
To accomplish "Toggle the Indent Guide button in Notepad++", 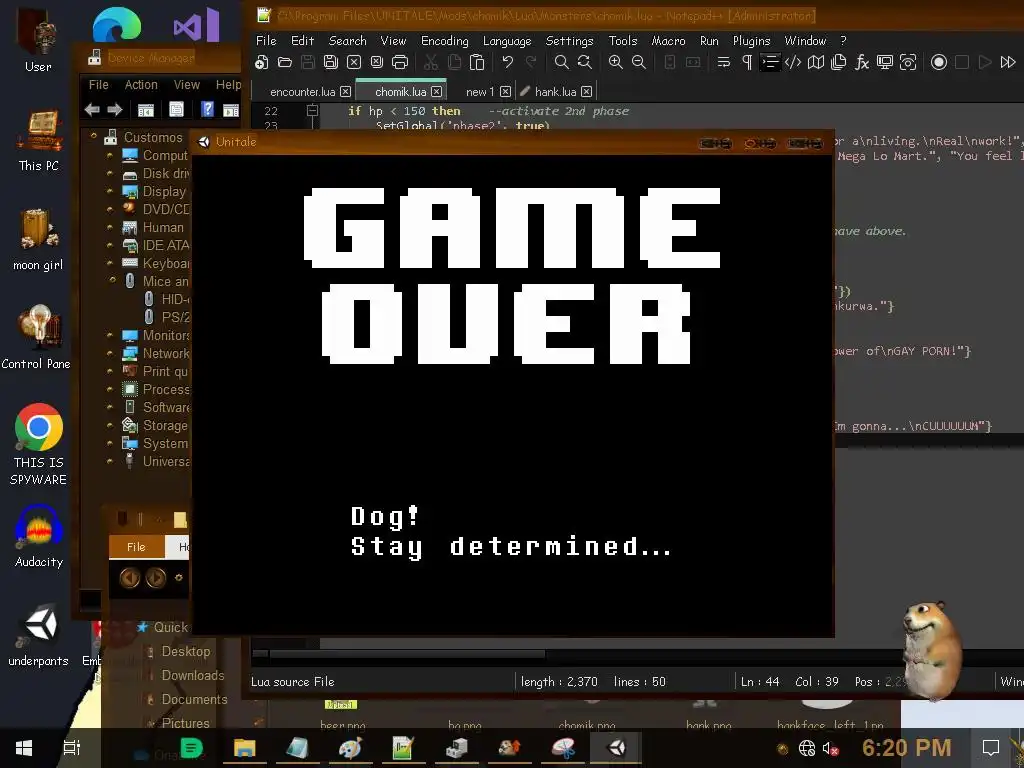I will click(770, 62).
